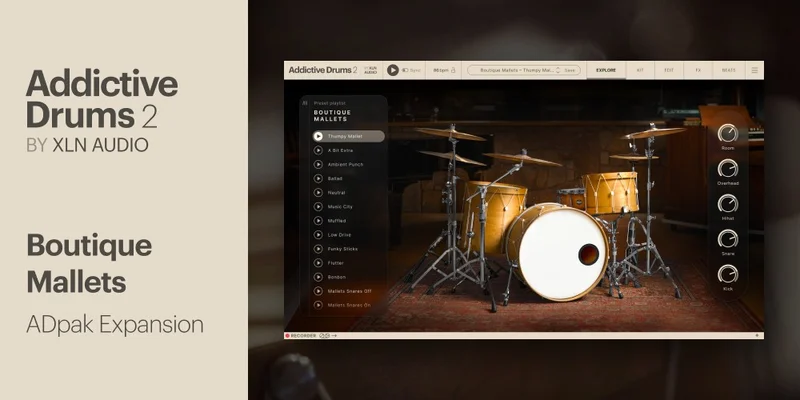Click the recorder export arrow icon
Screen dimensions: 800x400
point(334,336)
